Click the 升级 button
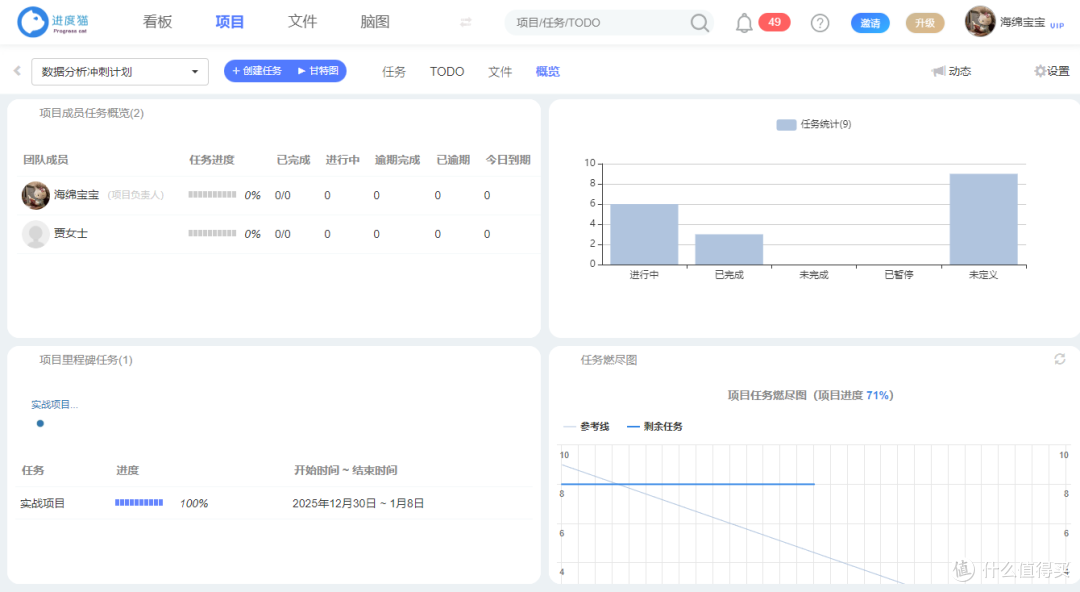 (x=924, y=23)
